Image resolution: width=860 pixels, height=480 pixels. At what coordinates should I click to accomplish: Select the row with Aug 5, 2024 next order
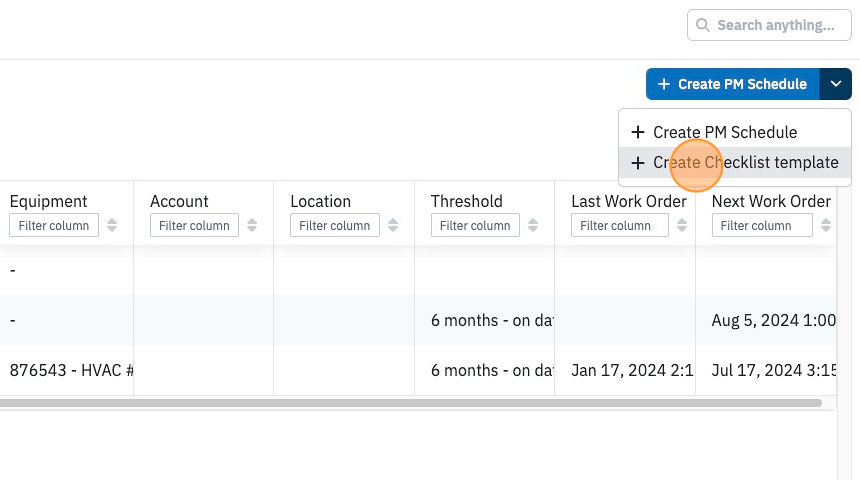(x=418, y=320)
